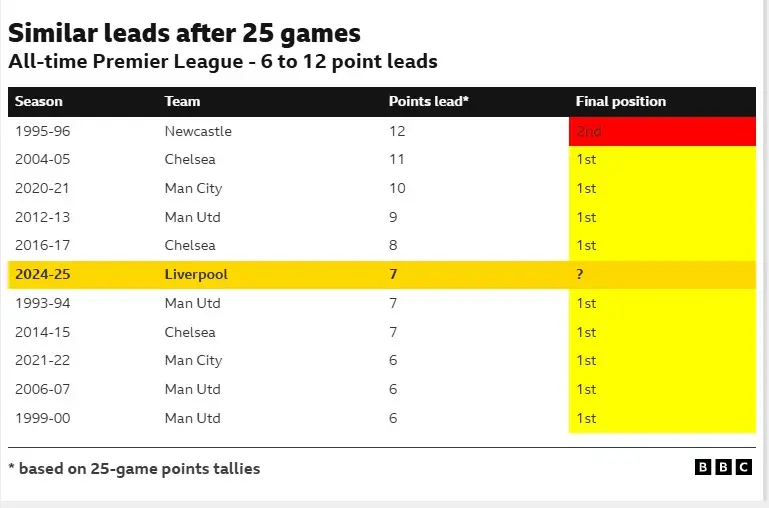769x508 pixels.
Task: Click the 2012-13 season cell
Action: (42, 217)
